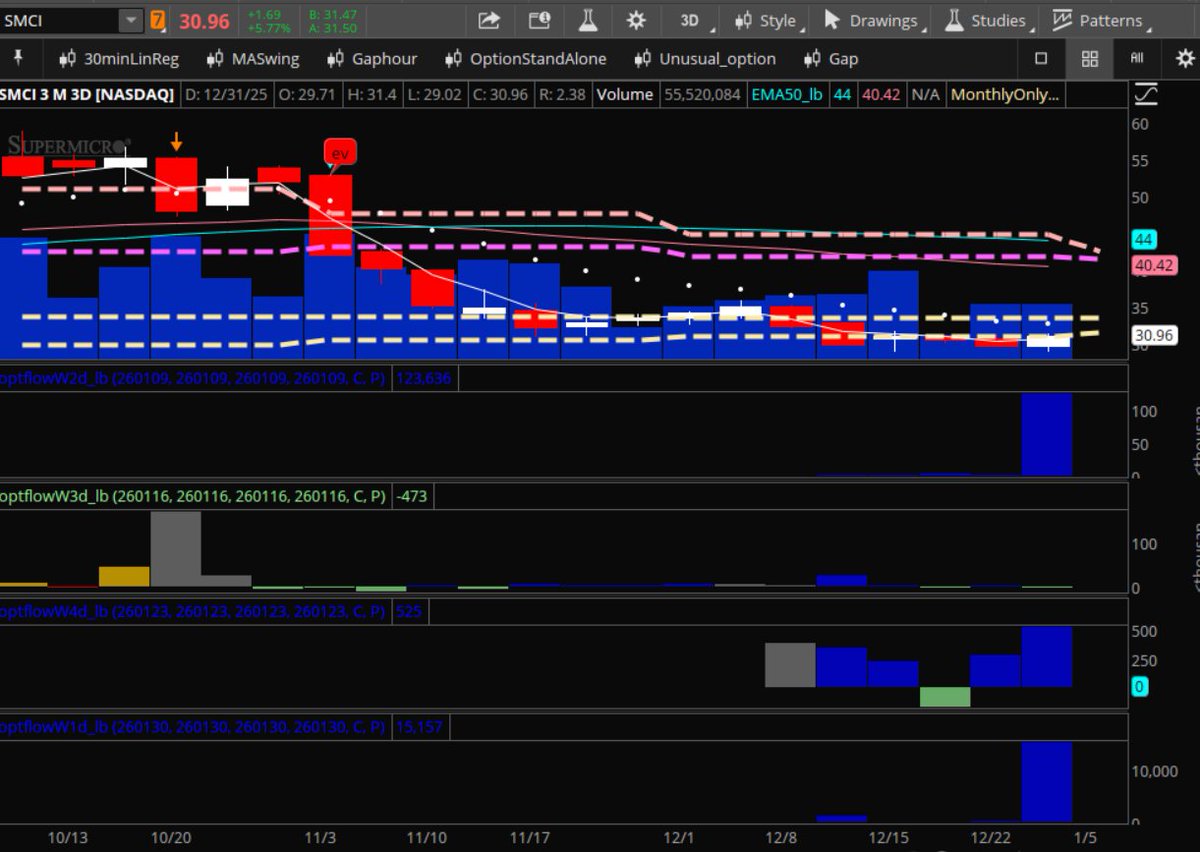Viewport: 1200px width, 852px height.
Task: Click the flask icon in the top toolbar
Action: coord(588,20)
